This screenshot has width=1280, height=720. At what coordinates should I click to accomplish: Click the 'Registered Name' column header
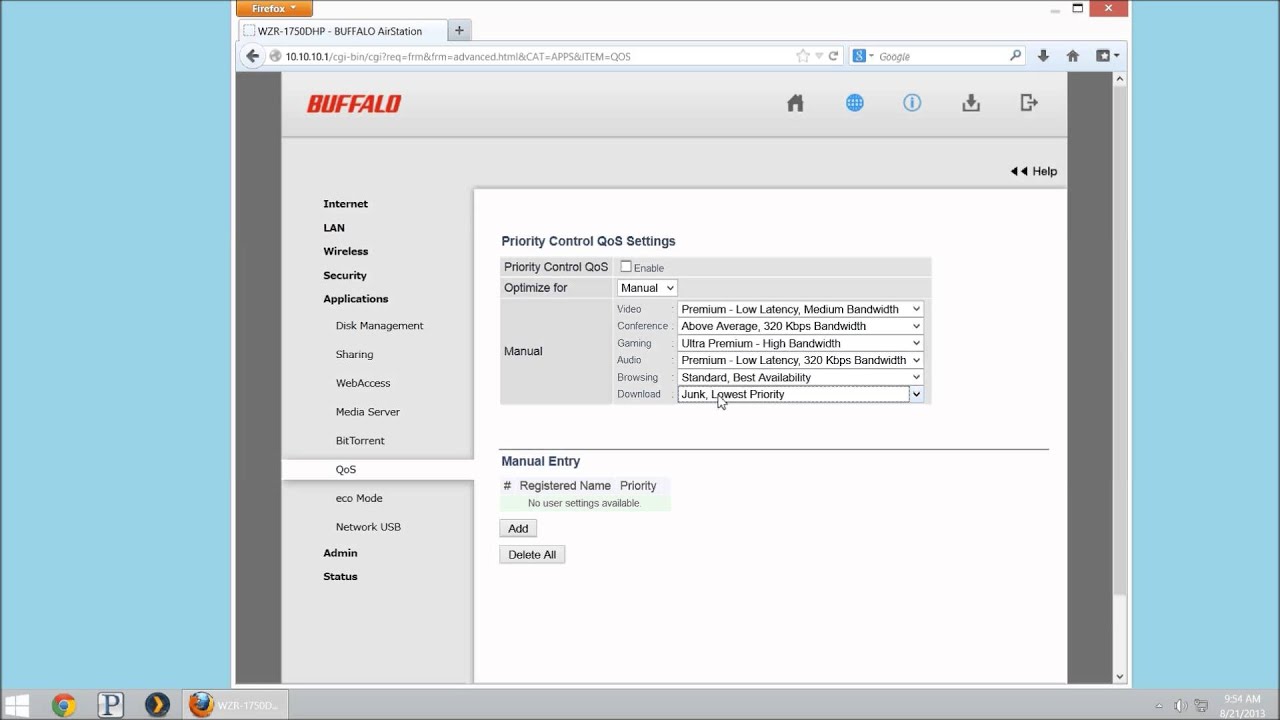click(565, 486)
